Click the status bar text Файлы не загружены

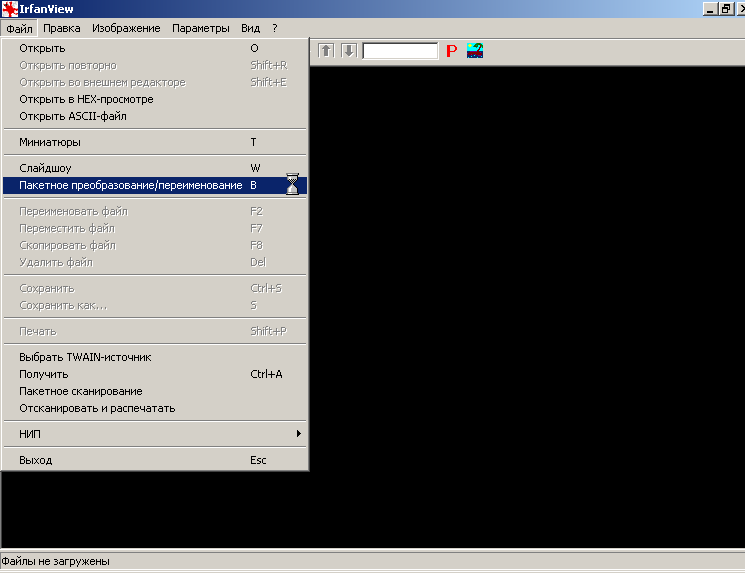56,562
